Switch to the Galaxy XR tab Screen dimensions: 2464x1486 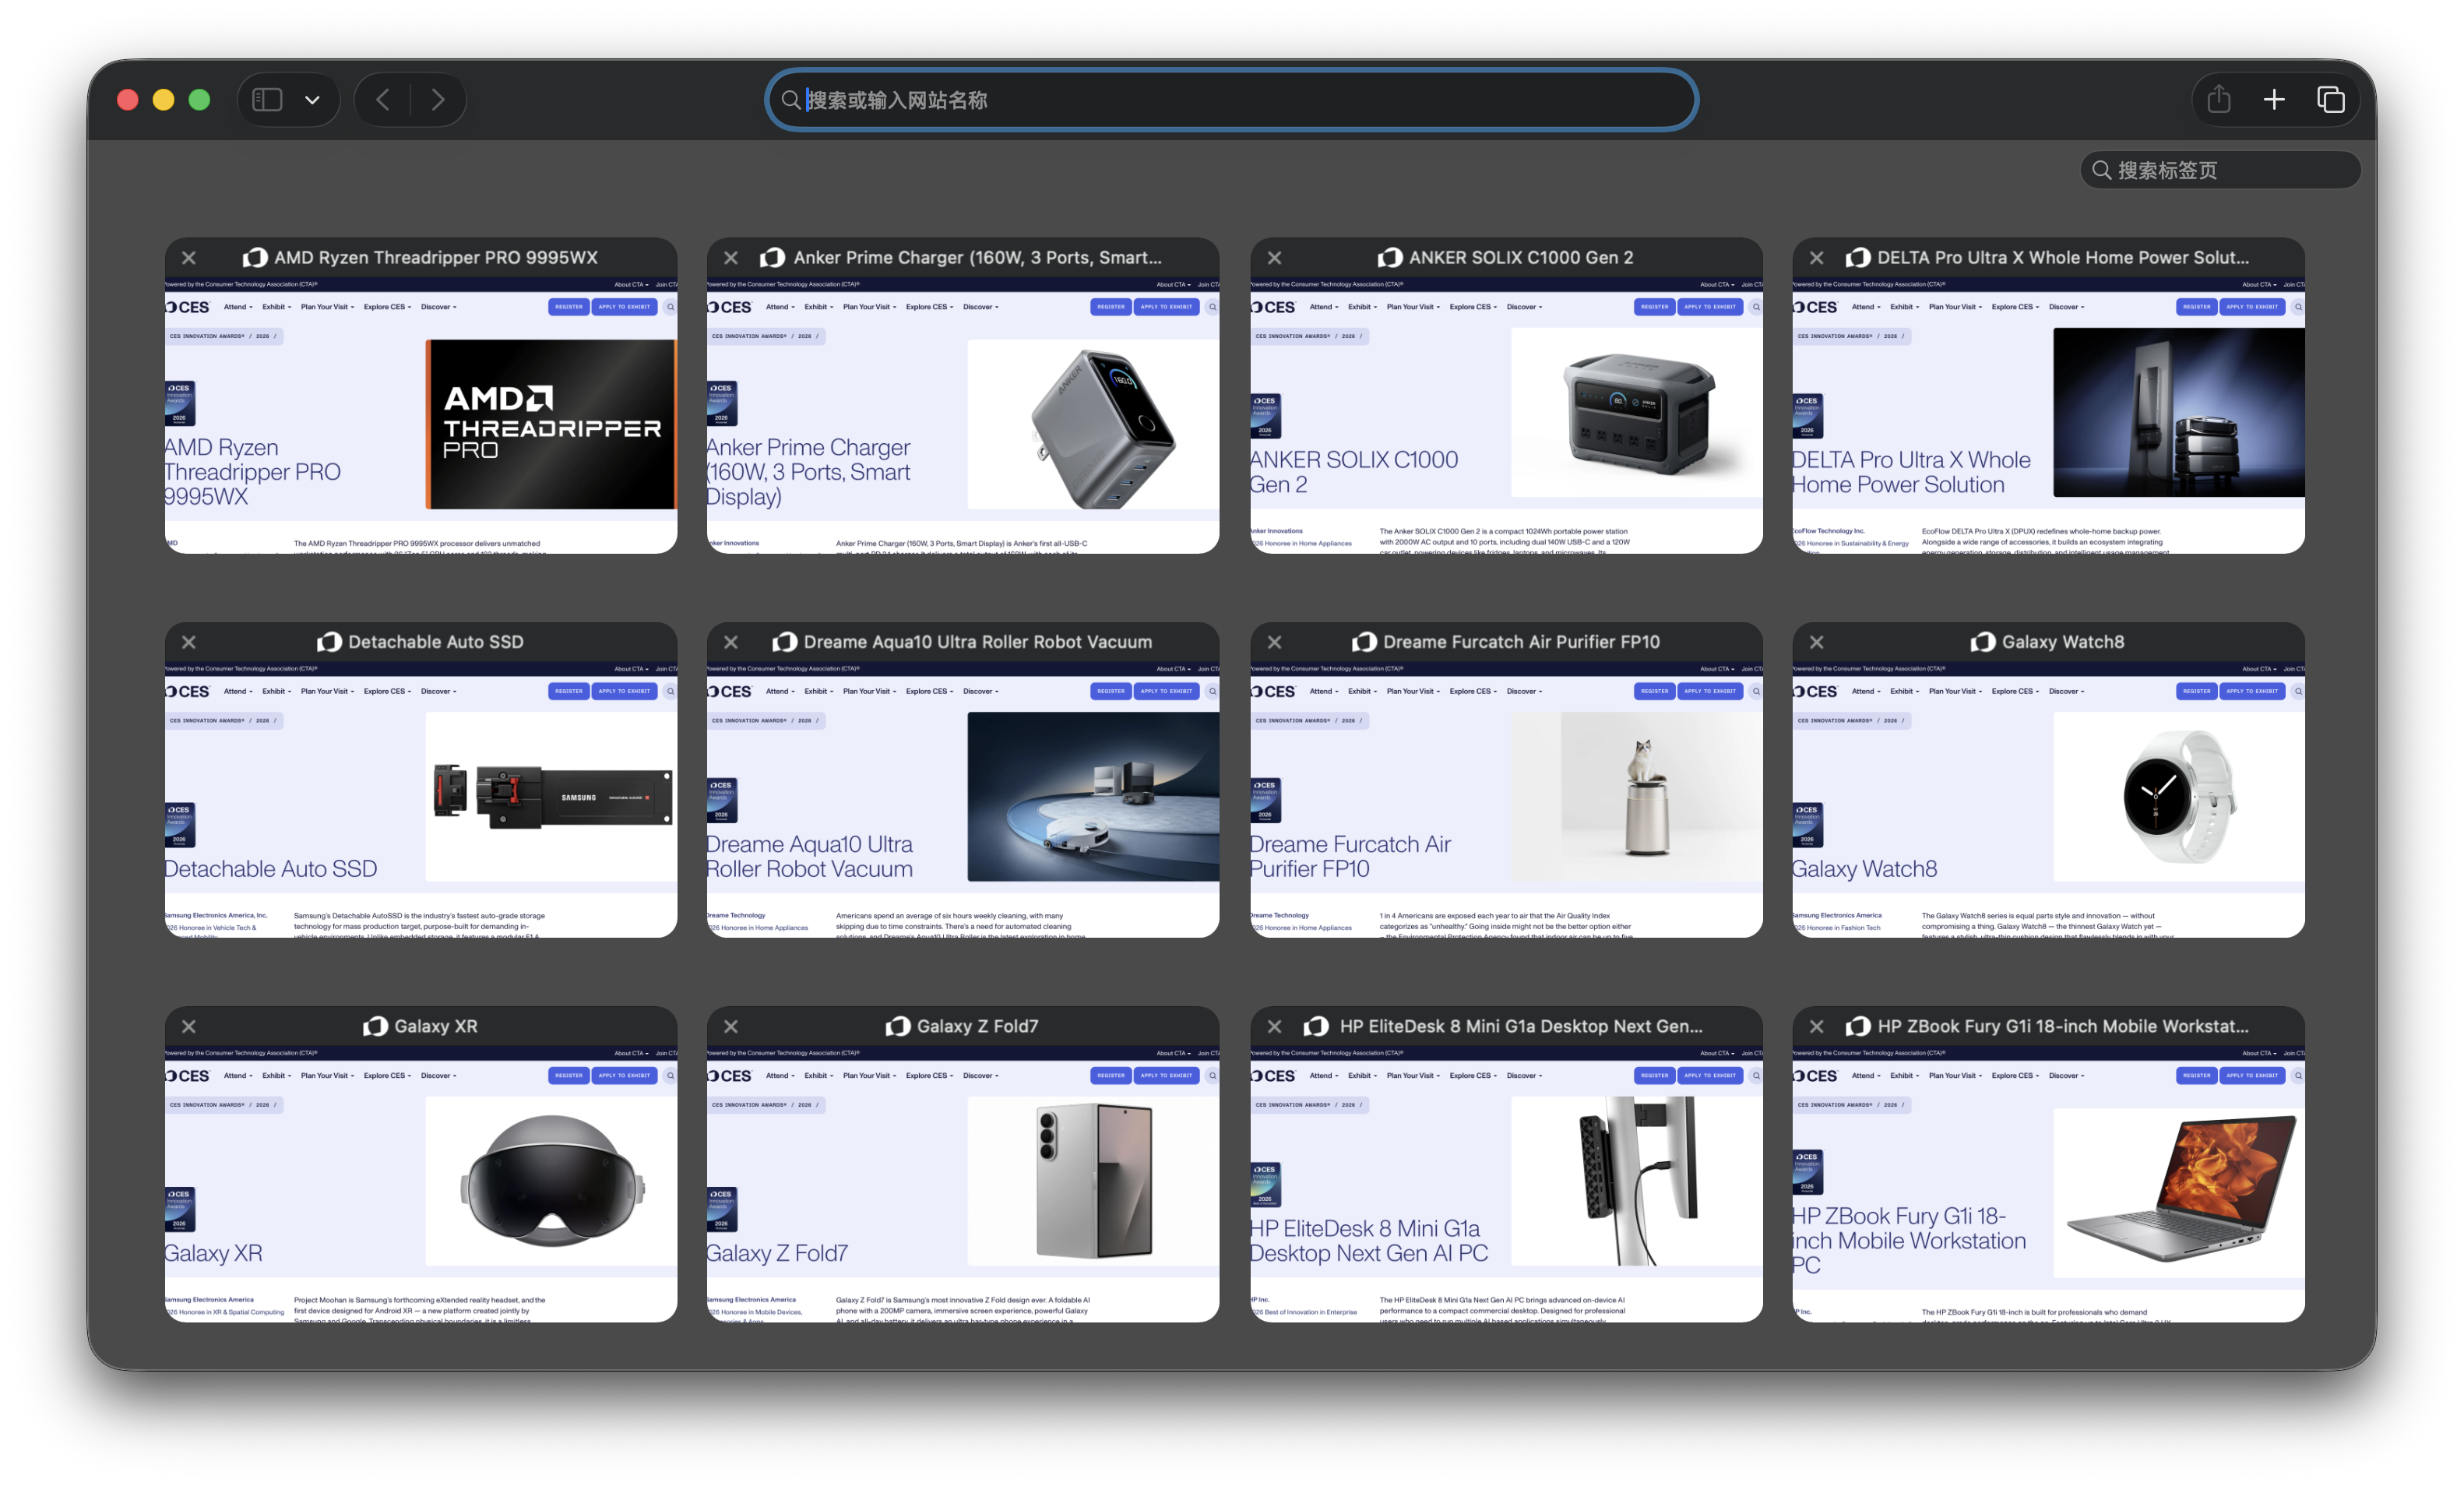(420, 1180)
